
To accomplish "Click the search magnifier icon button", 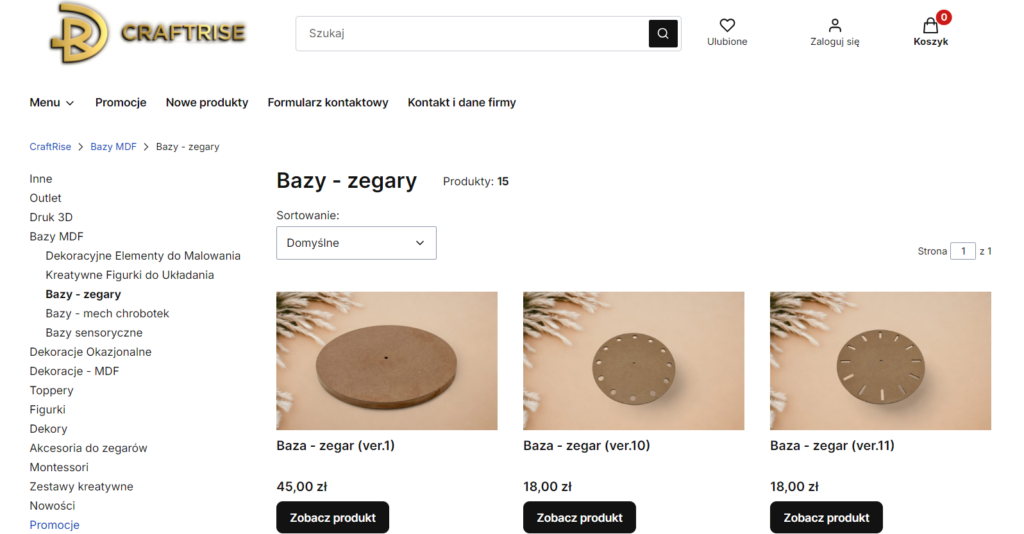I will click(x=662, y=34).
